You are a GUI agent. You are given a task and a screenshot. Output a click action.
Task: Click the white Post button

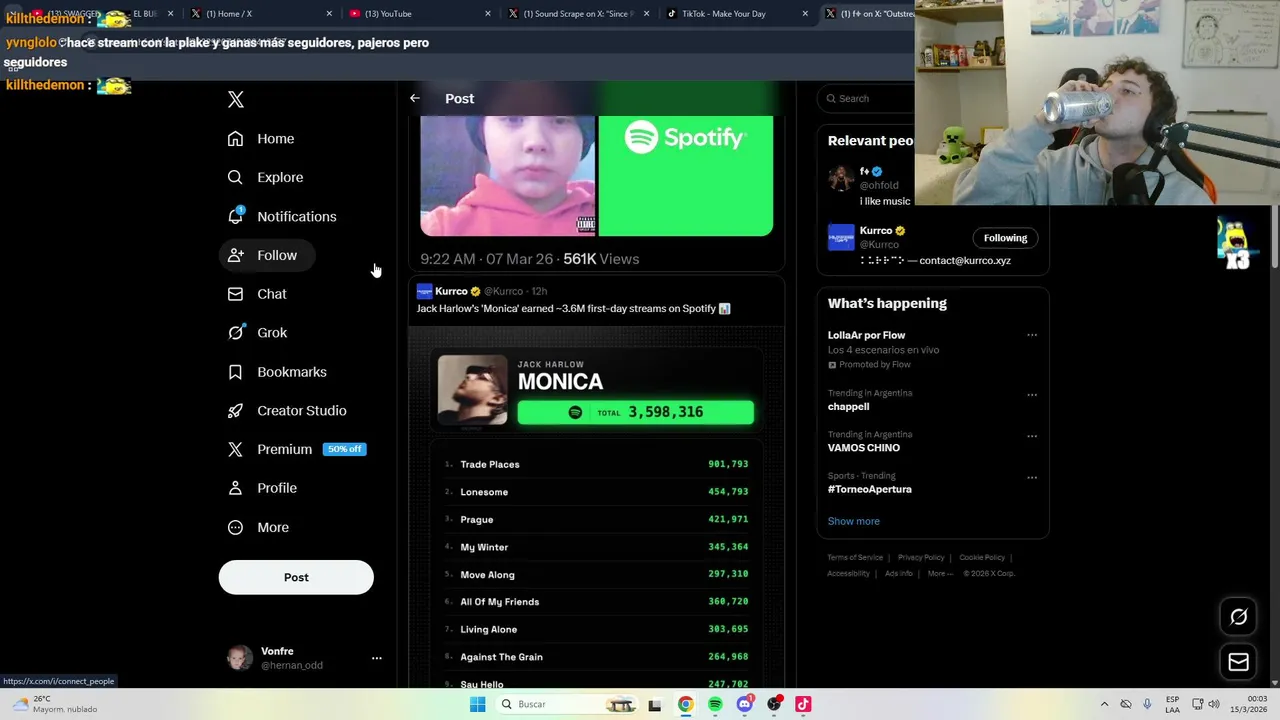[296, 577]
